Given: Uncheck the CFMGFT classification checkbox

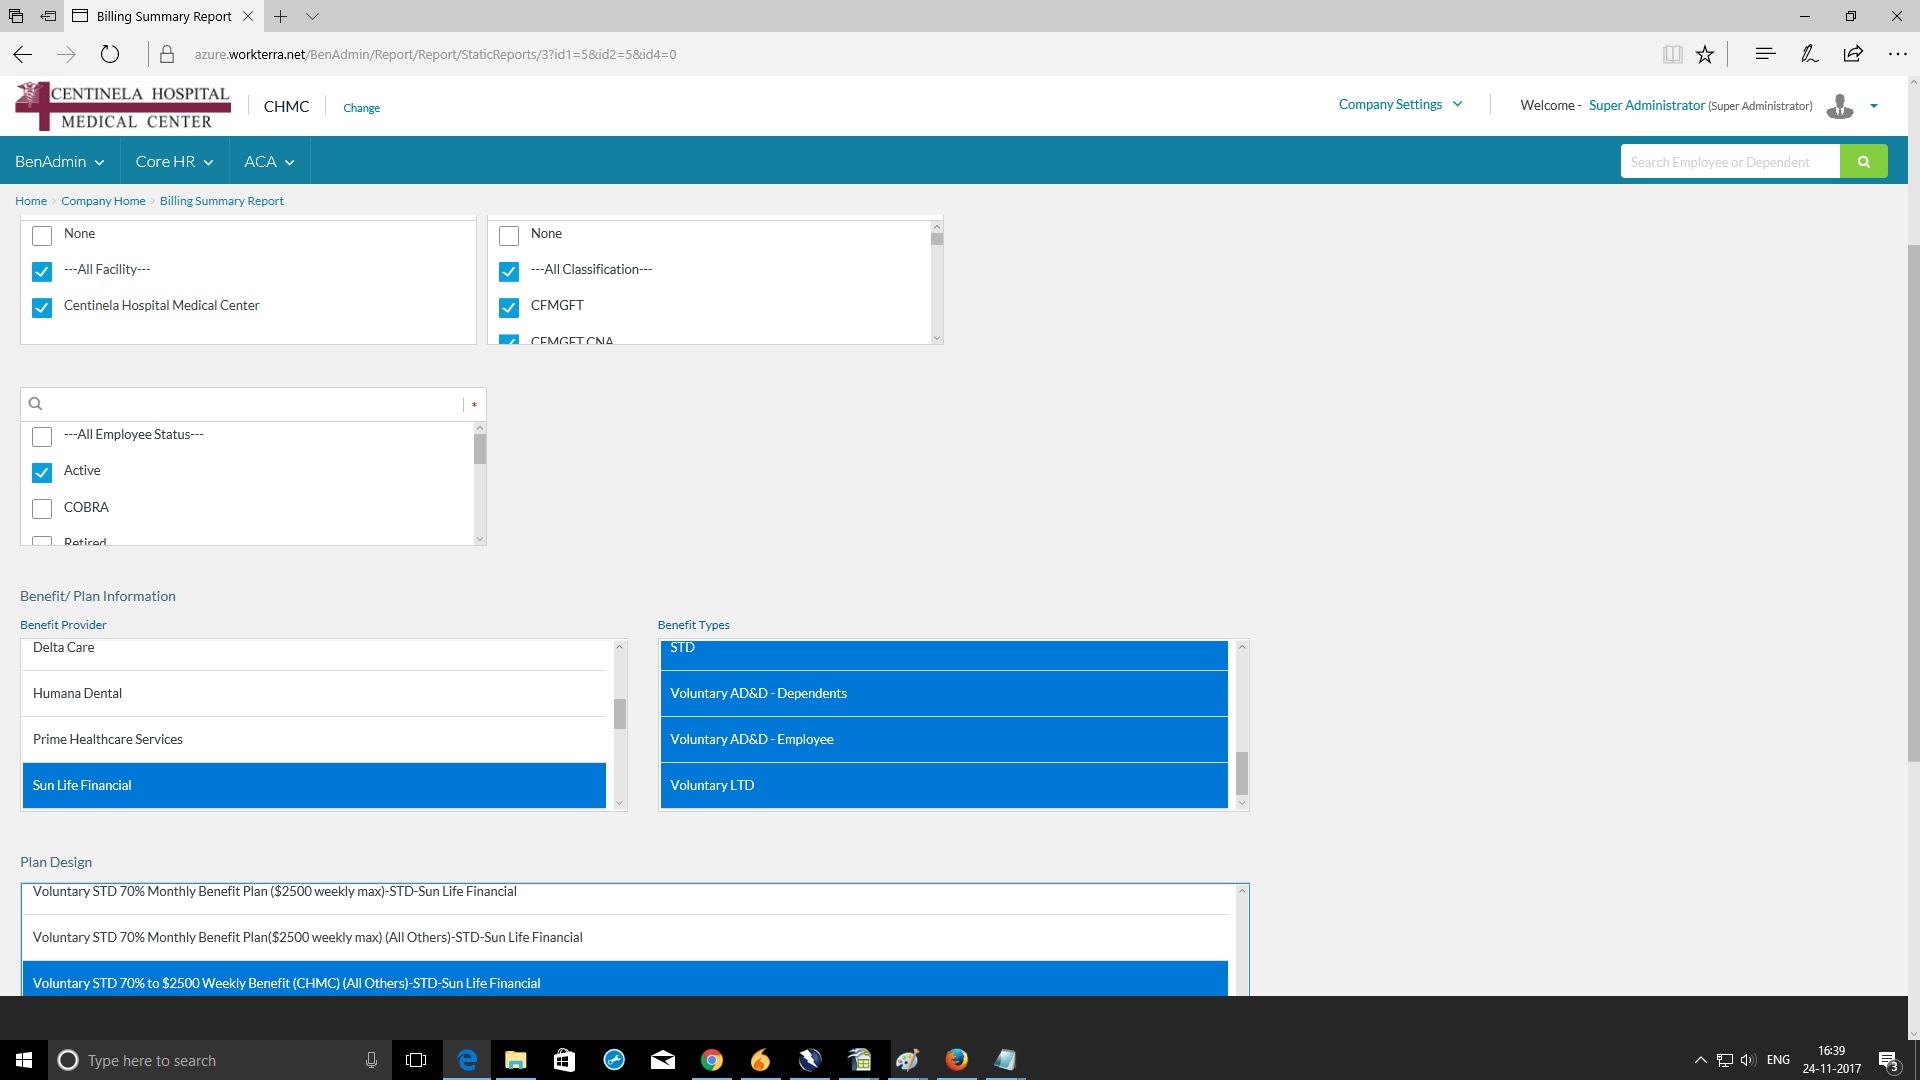Looking at the screenshot, I should click(509, 307).
